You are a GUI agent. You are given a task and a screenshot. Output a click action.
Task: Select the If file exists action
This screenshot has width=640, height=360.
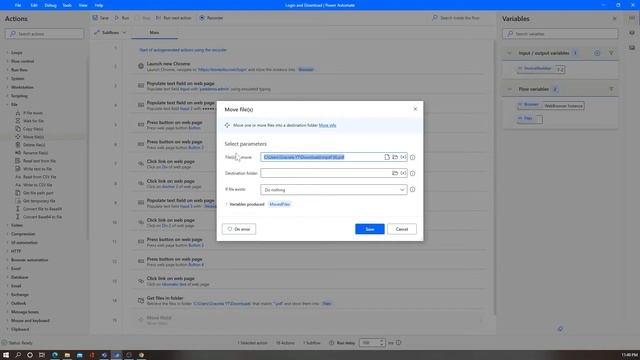[33, 113]
